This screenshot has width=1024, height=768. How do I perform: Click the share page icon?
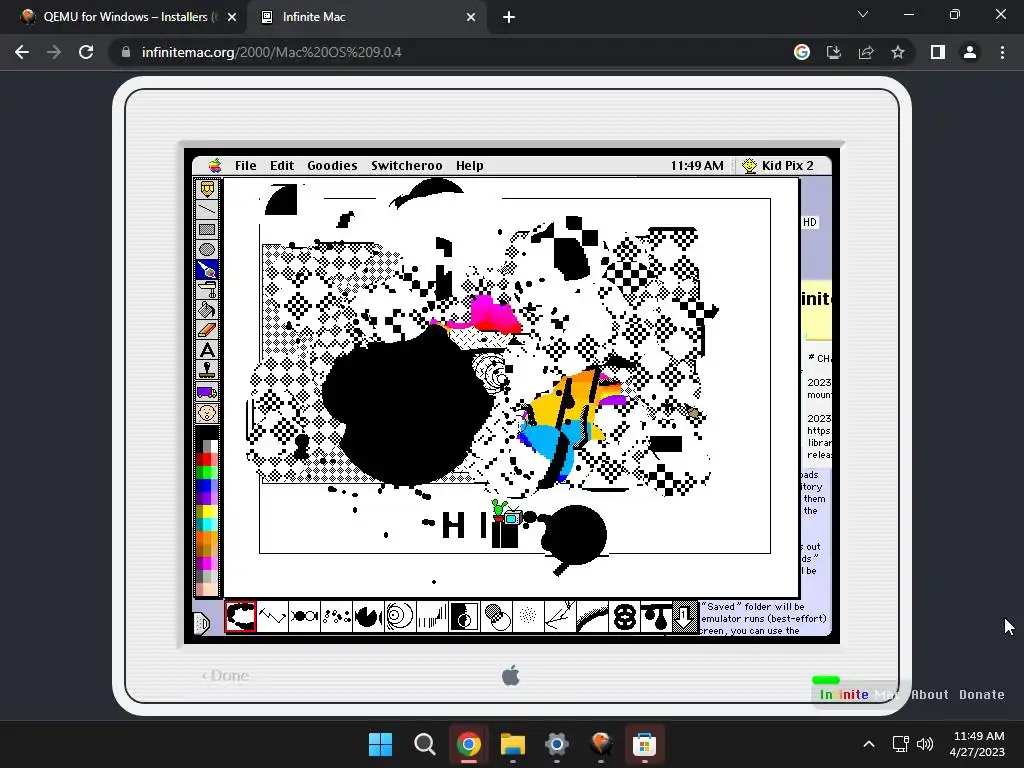[x=866, y=52]
